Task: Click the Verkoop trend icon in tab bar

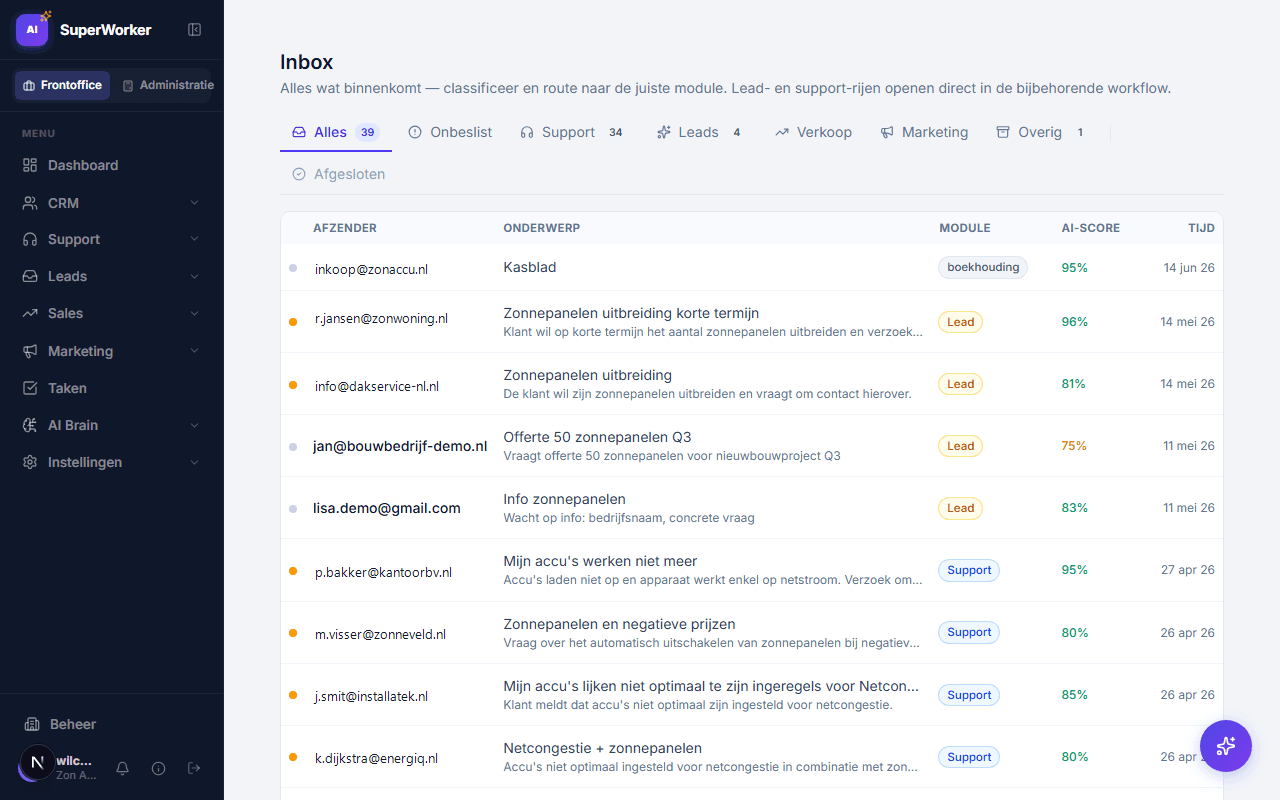Action: pyautogui.click(x=782, y=132)
